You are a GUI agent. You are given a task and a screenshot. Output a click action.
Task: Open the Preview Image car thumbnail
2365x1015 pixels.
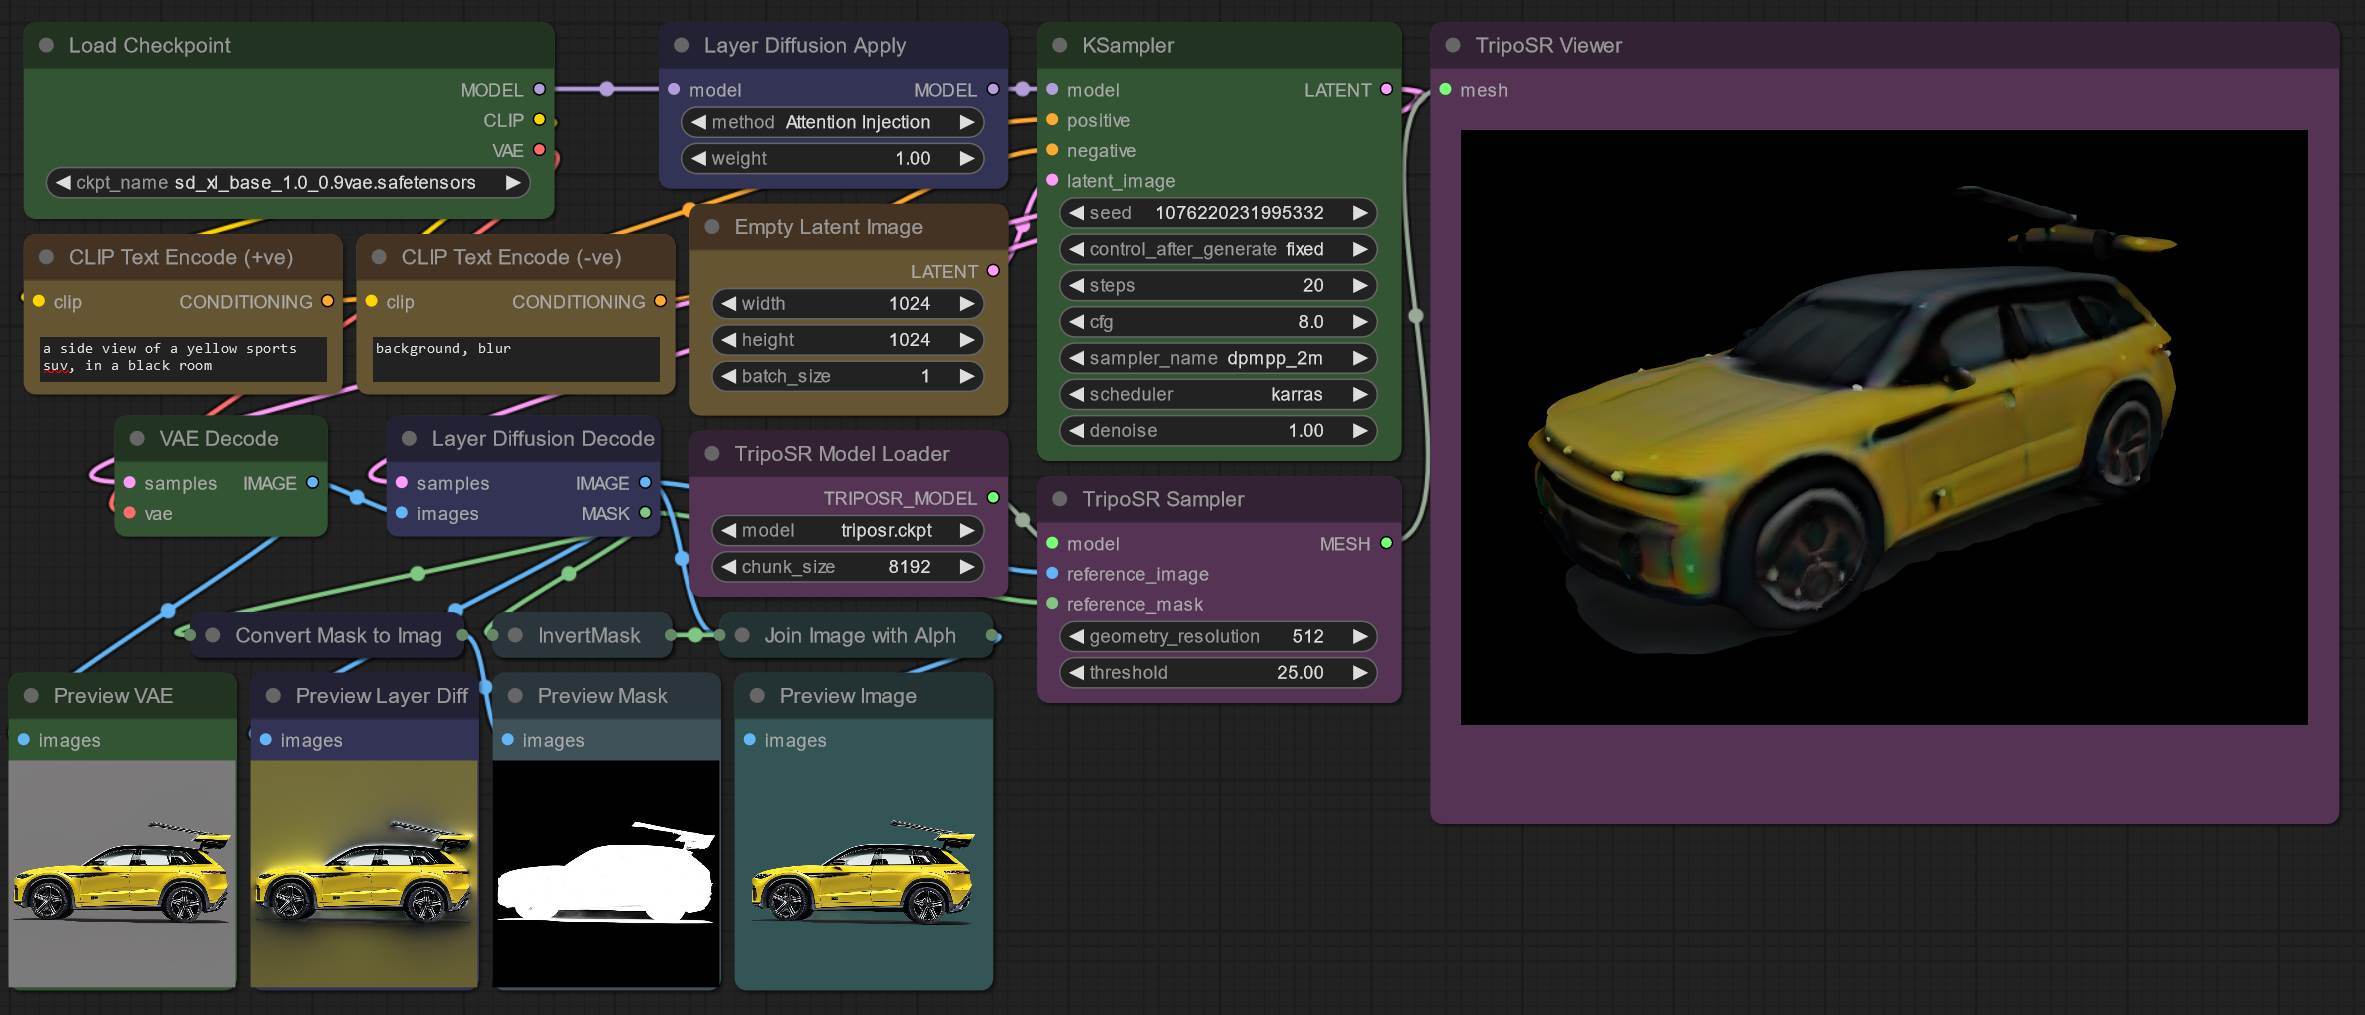863,873
